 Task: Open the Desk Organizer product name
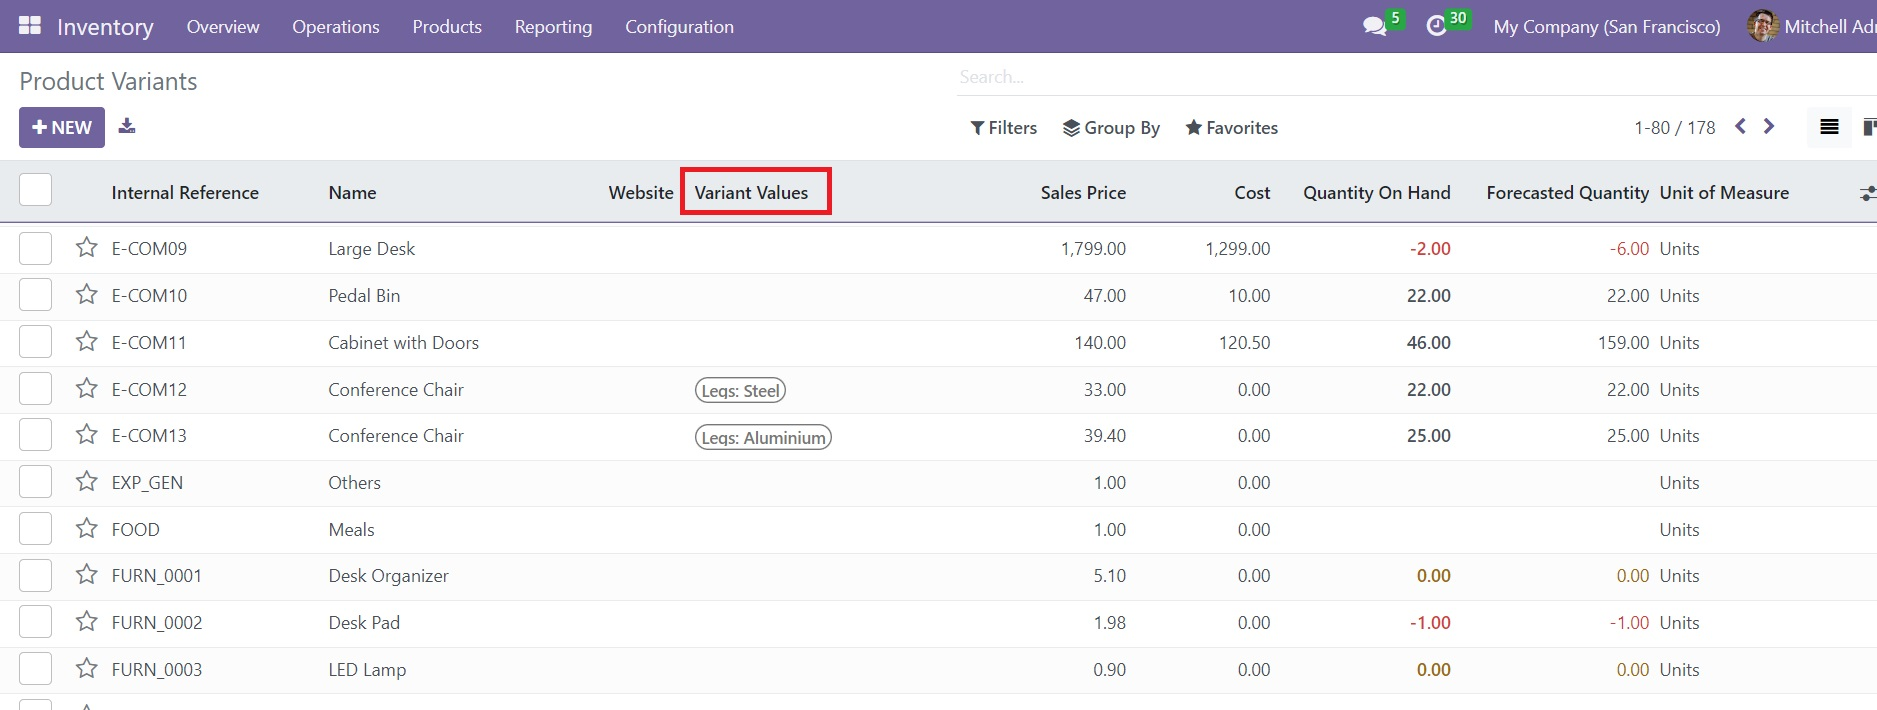click(388, 576)
